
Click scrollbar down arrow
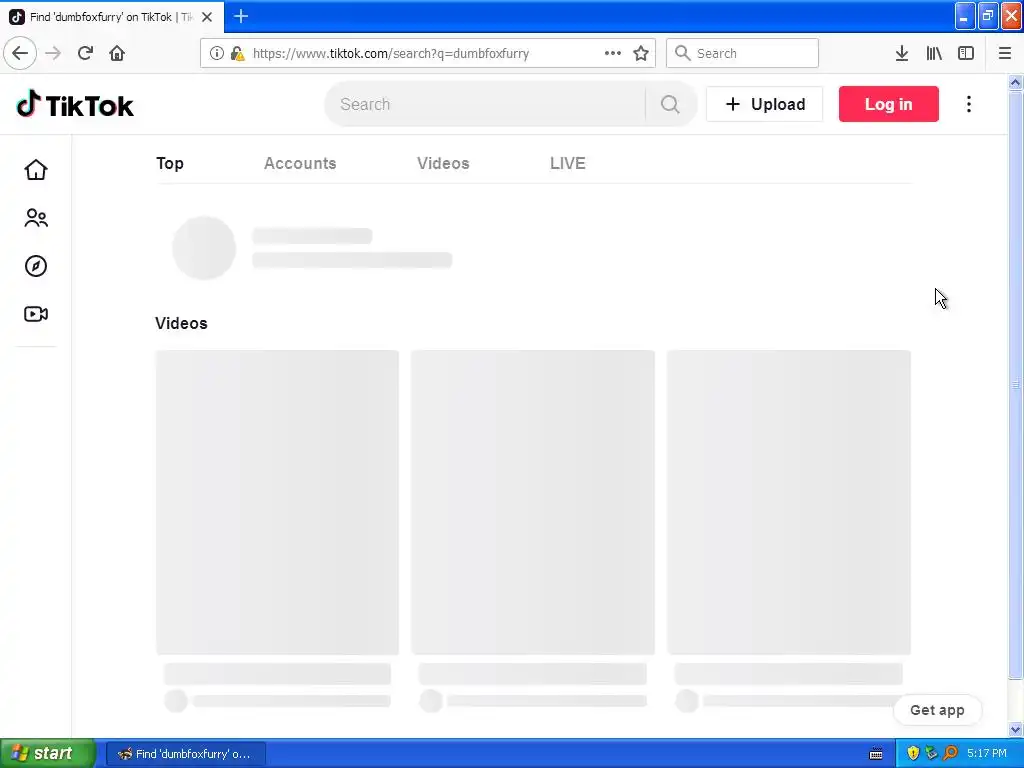pyautogui.click(x=1016, y=729)
